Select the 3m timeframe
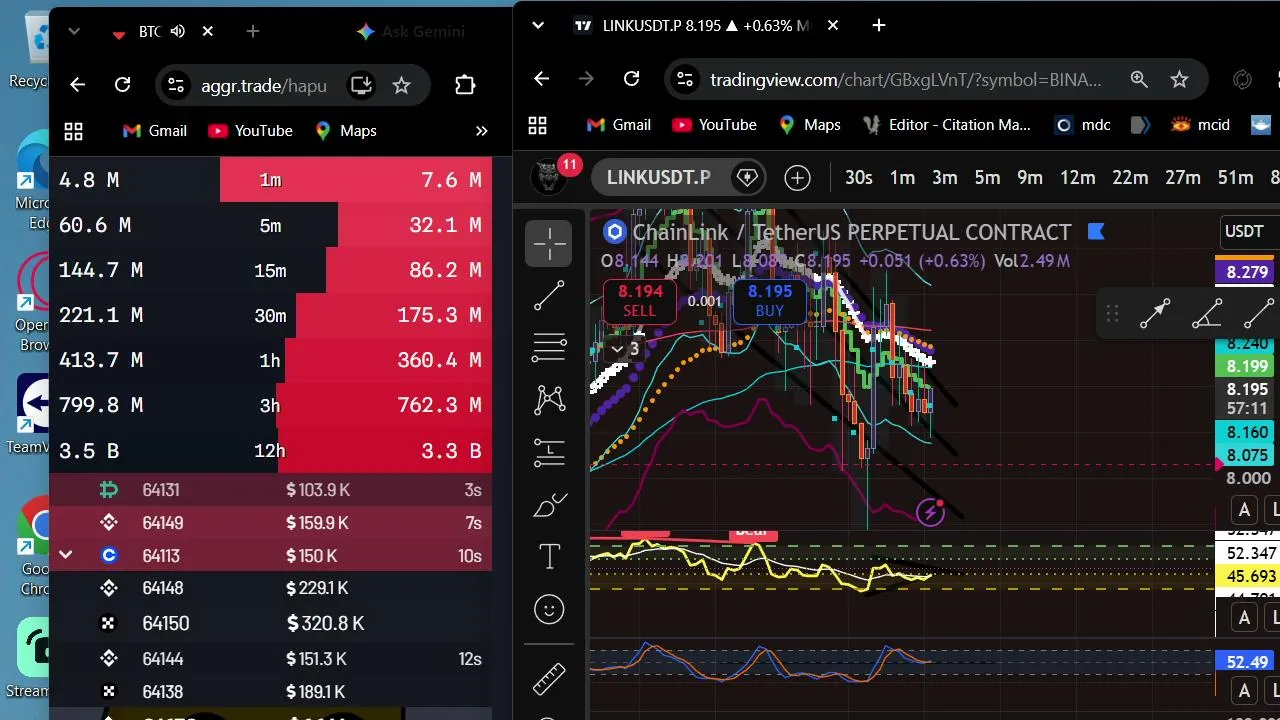This screenshot has height=720, width=1280. tap(945, 178)
